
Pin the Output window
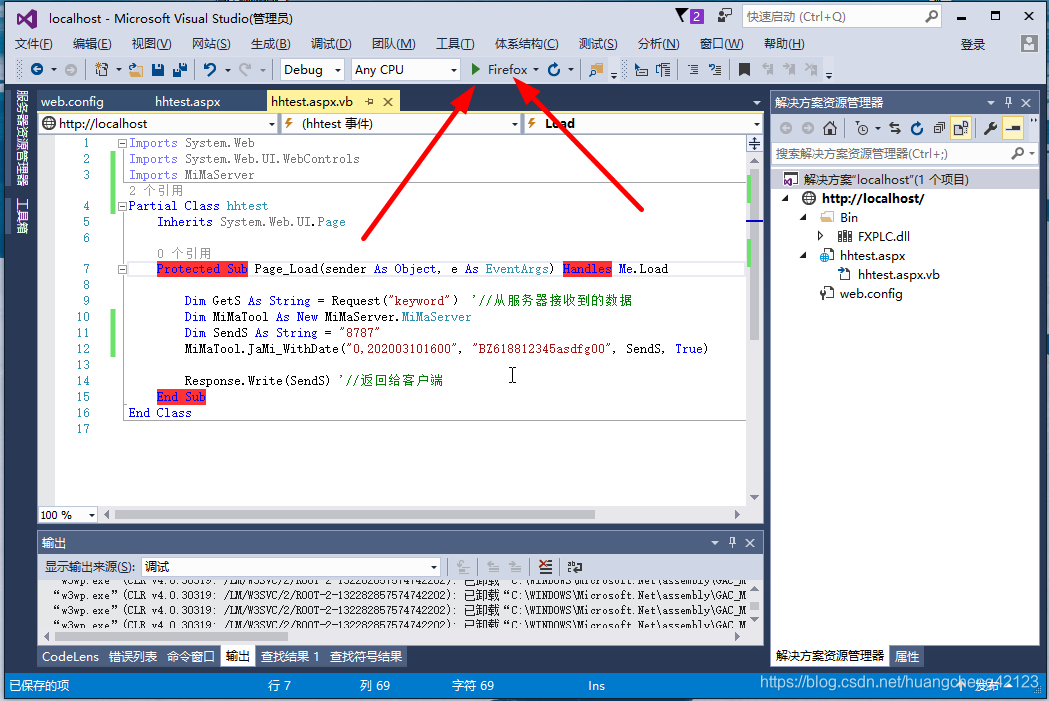pos(732,542)
